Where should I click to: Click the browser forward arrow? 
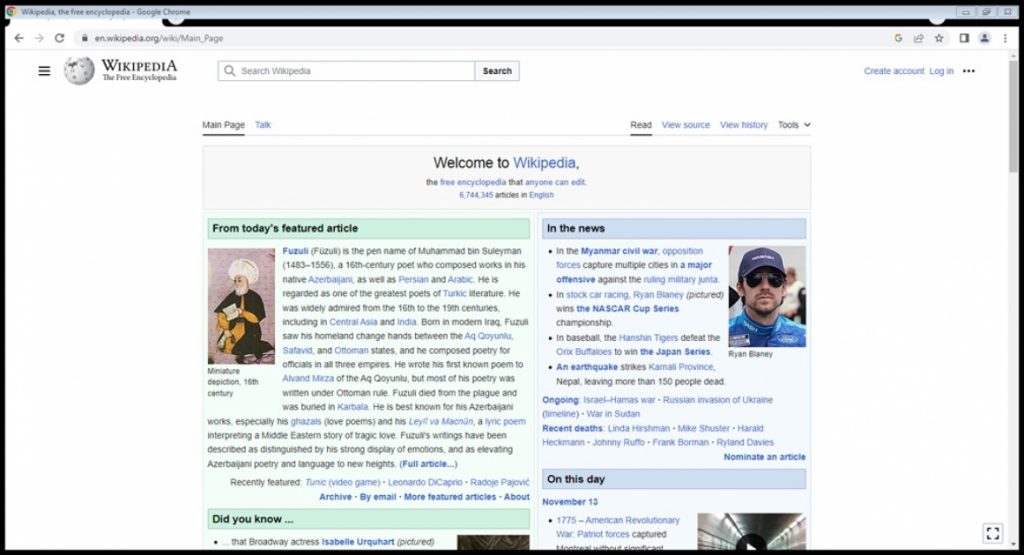point(39,38)
